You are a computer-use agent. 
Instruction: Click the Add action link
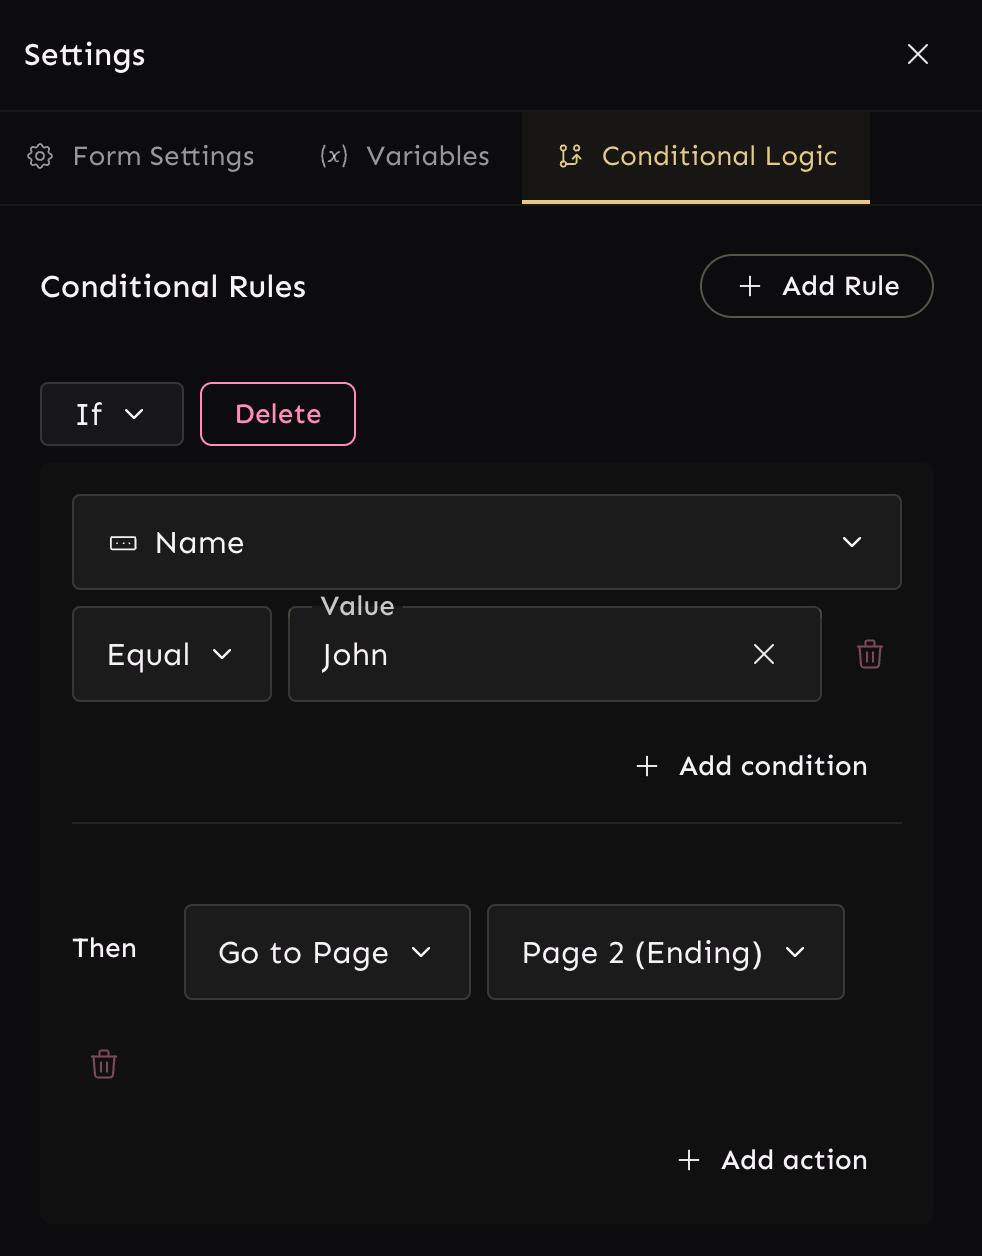coord(794,1160)
